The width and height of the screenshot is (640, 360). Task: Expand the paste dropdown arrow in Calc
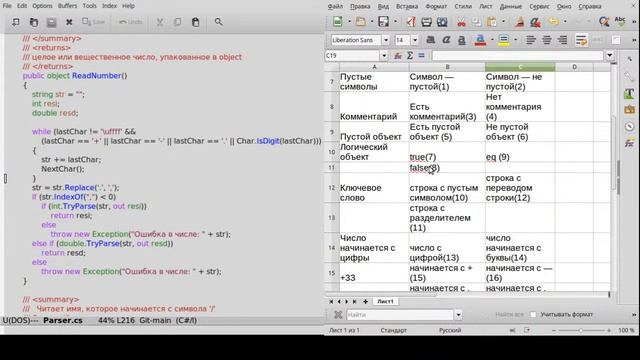pos(503,22)
